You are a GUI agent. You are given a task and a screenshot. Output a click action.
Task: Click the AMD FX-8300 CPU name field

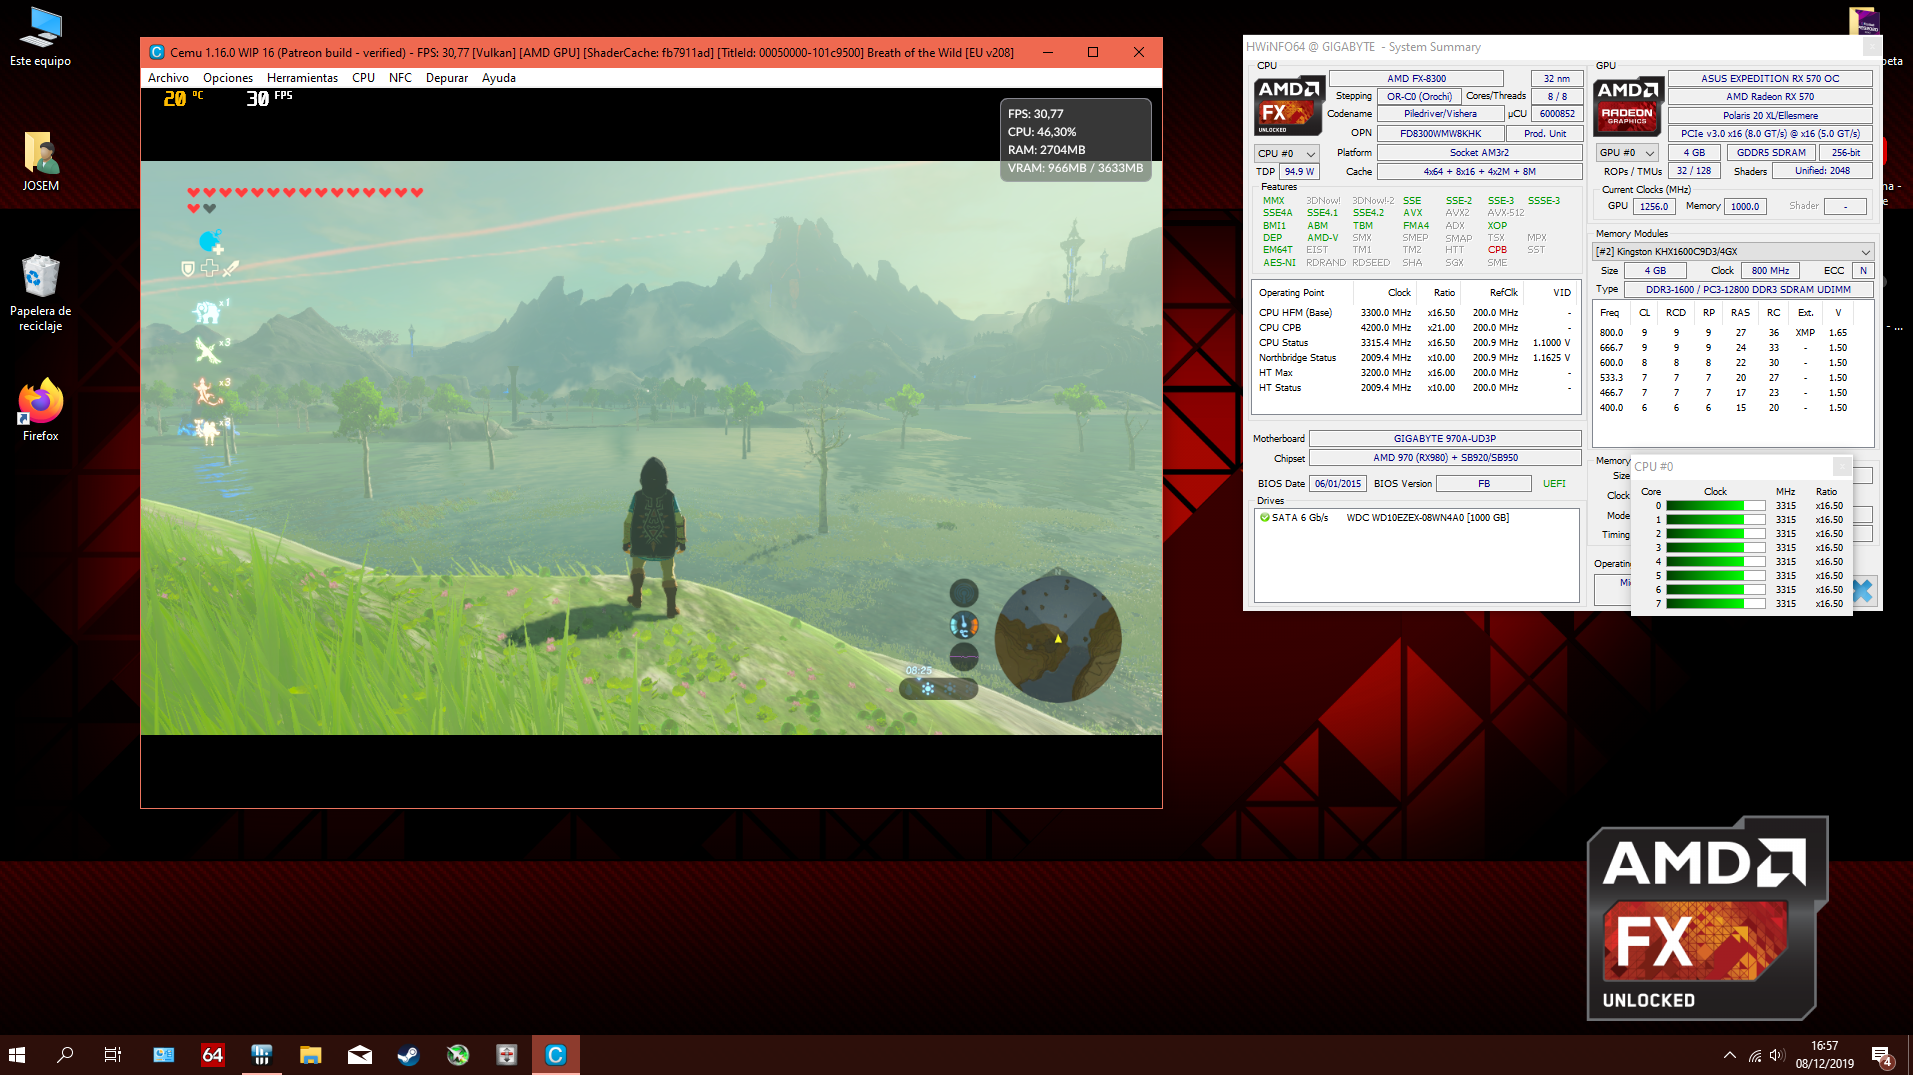pyautogui.click(x=1415, y=79)
